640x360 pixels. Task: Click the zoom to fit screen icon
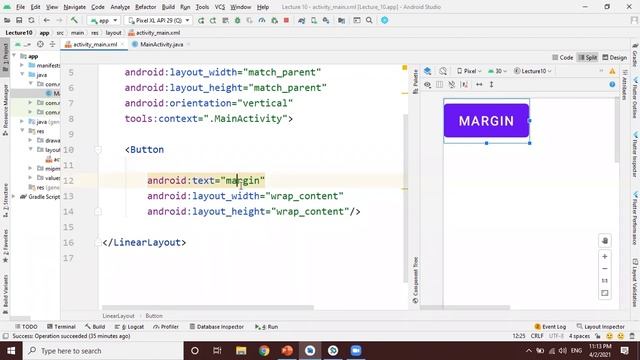point(605,293)
